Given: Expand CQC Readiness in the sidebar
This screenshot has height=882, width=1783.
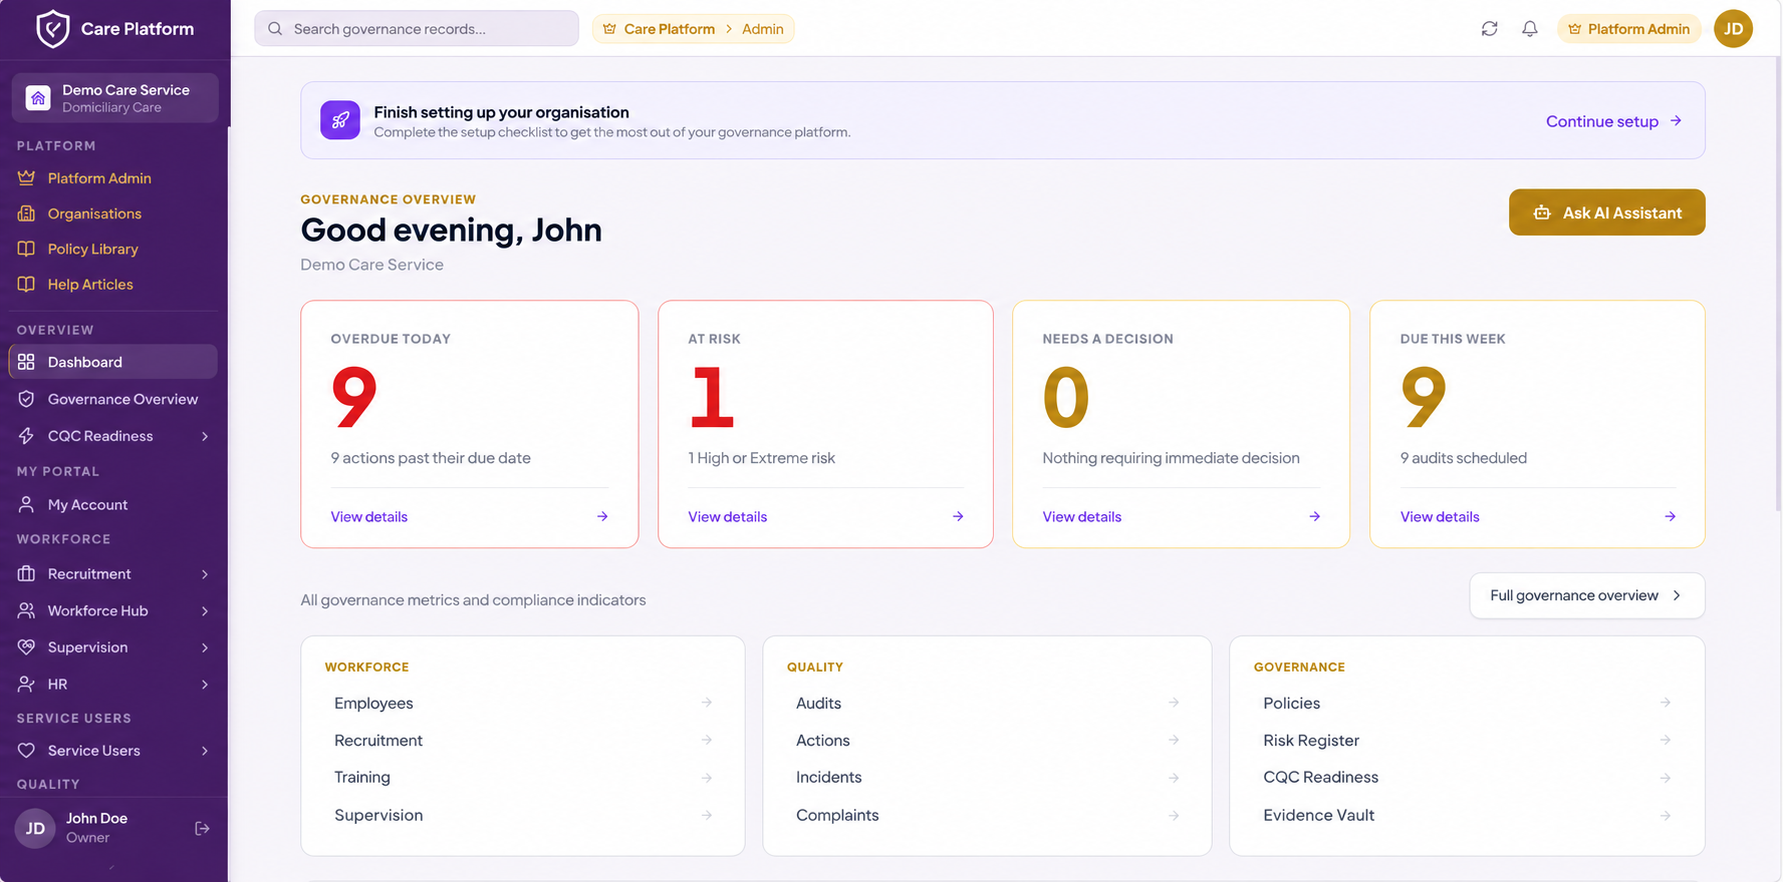Looking at the screenshot, I should click(205, 436).
